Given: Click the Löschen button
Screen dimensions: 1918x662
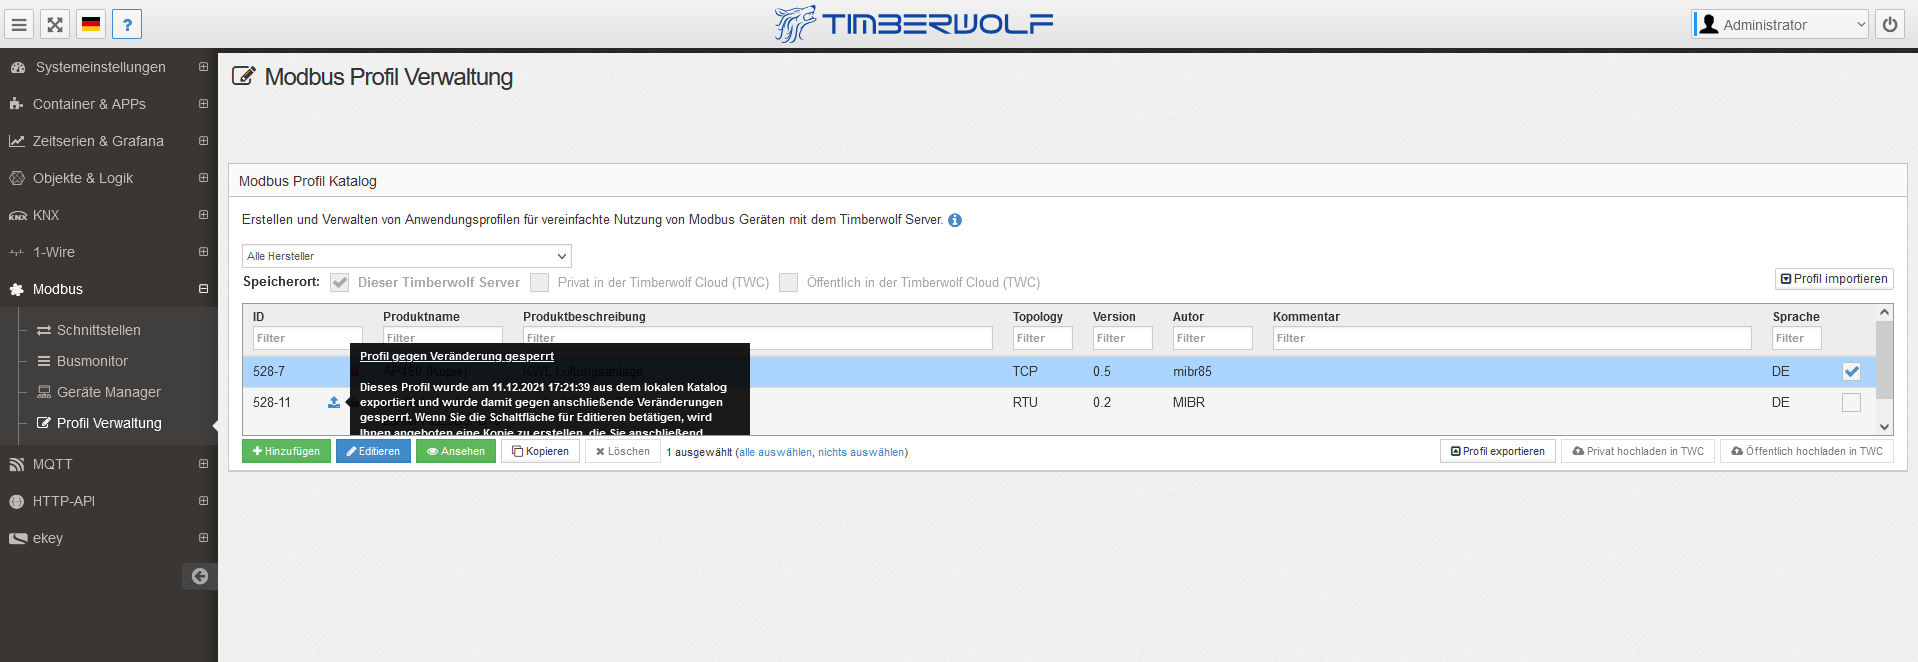Looking at the screenshot, I should (x=623, y=451).
